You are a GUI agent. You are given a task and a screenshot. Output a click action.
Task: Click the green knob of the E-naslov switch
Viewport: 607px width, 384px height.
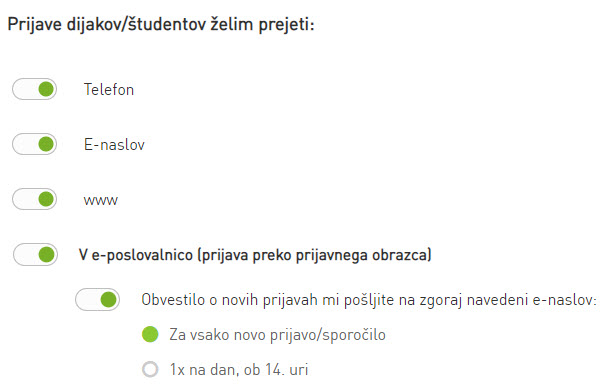46,144
